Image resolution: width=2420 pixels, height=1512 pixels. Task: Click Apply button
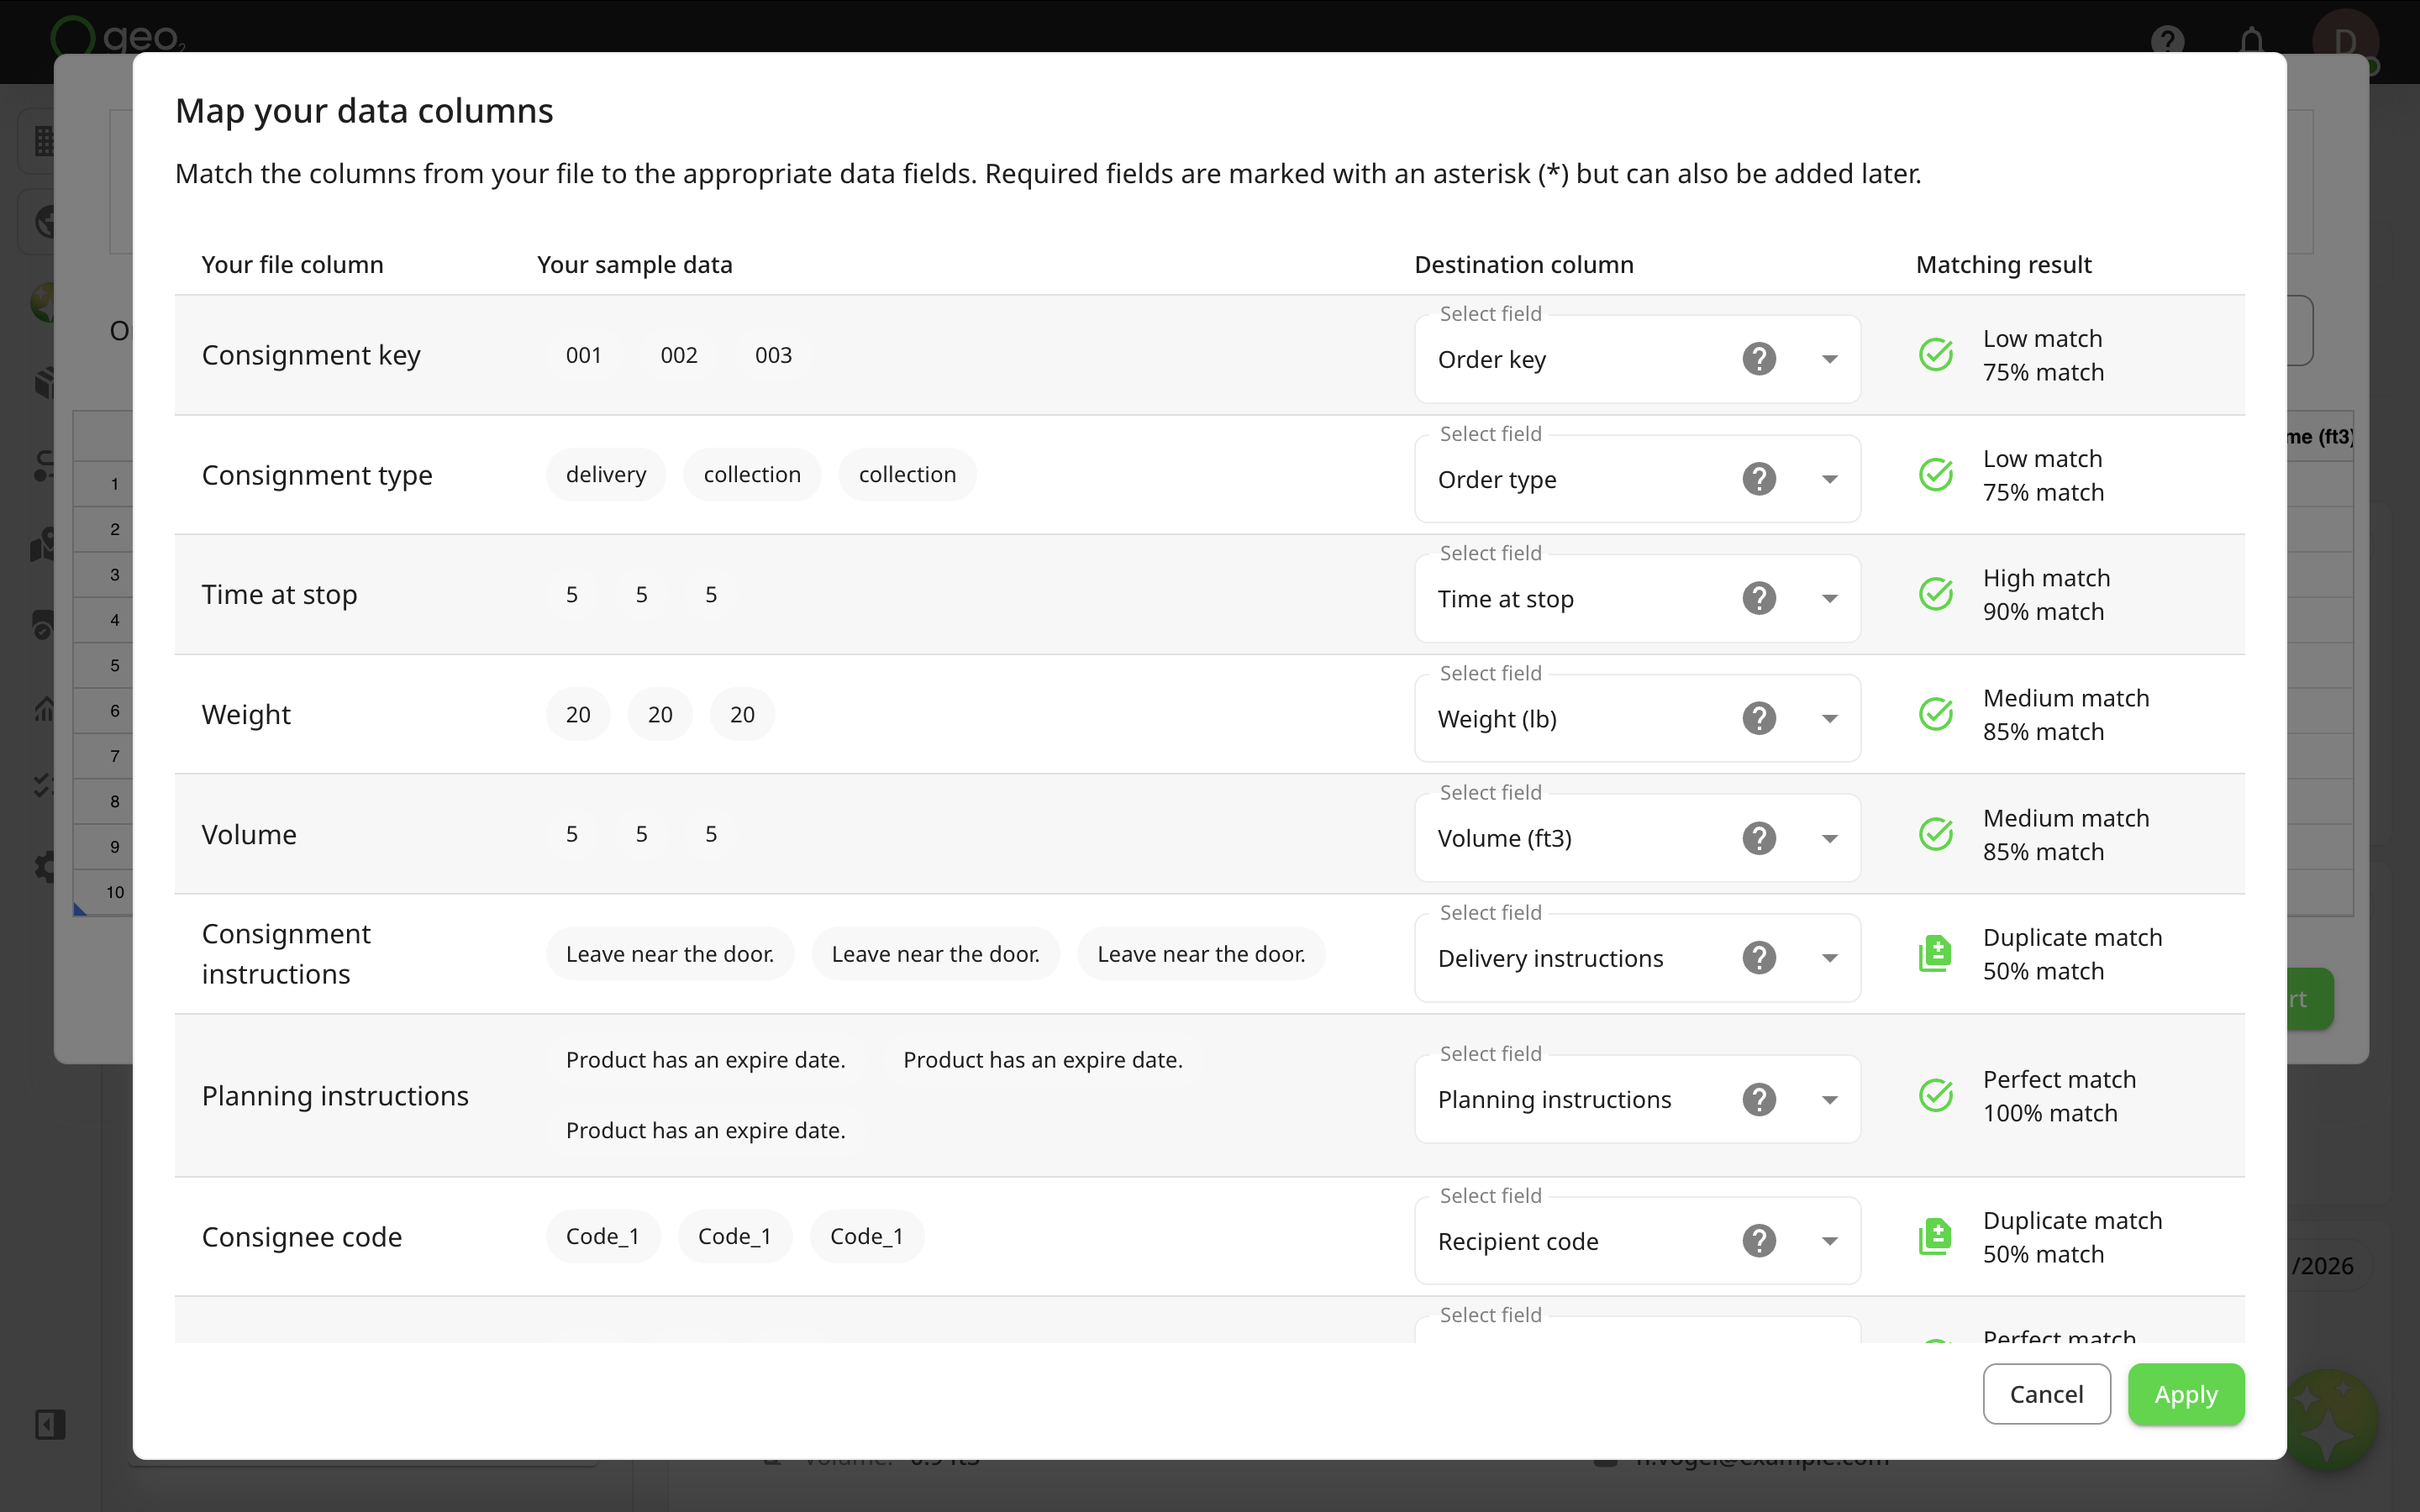2186,1394
